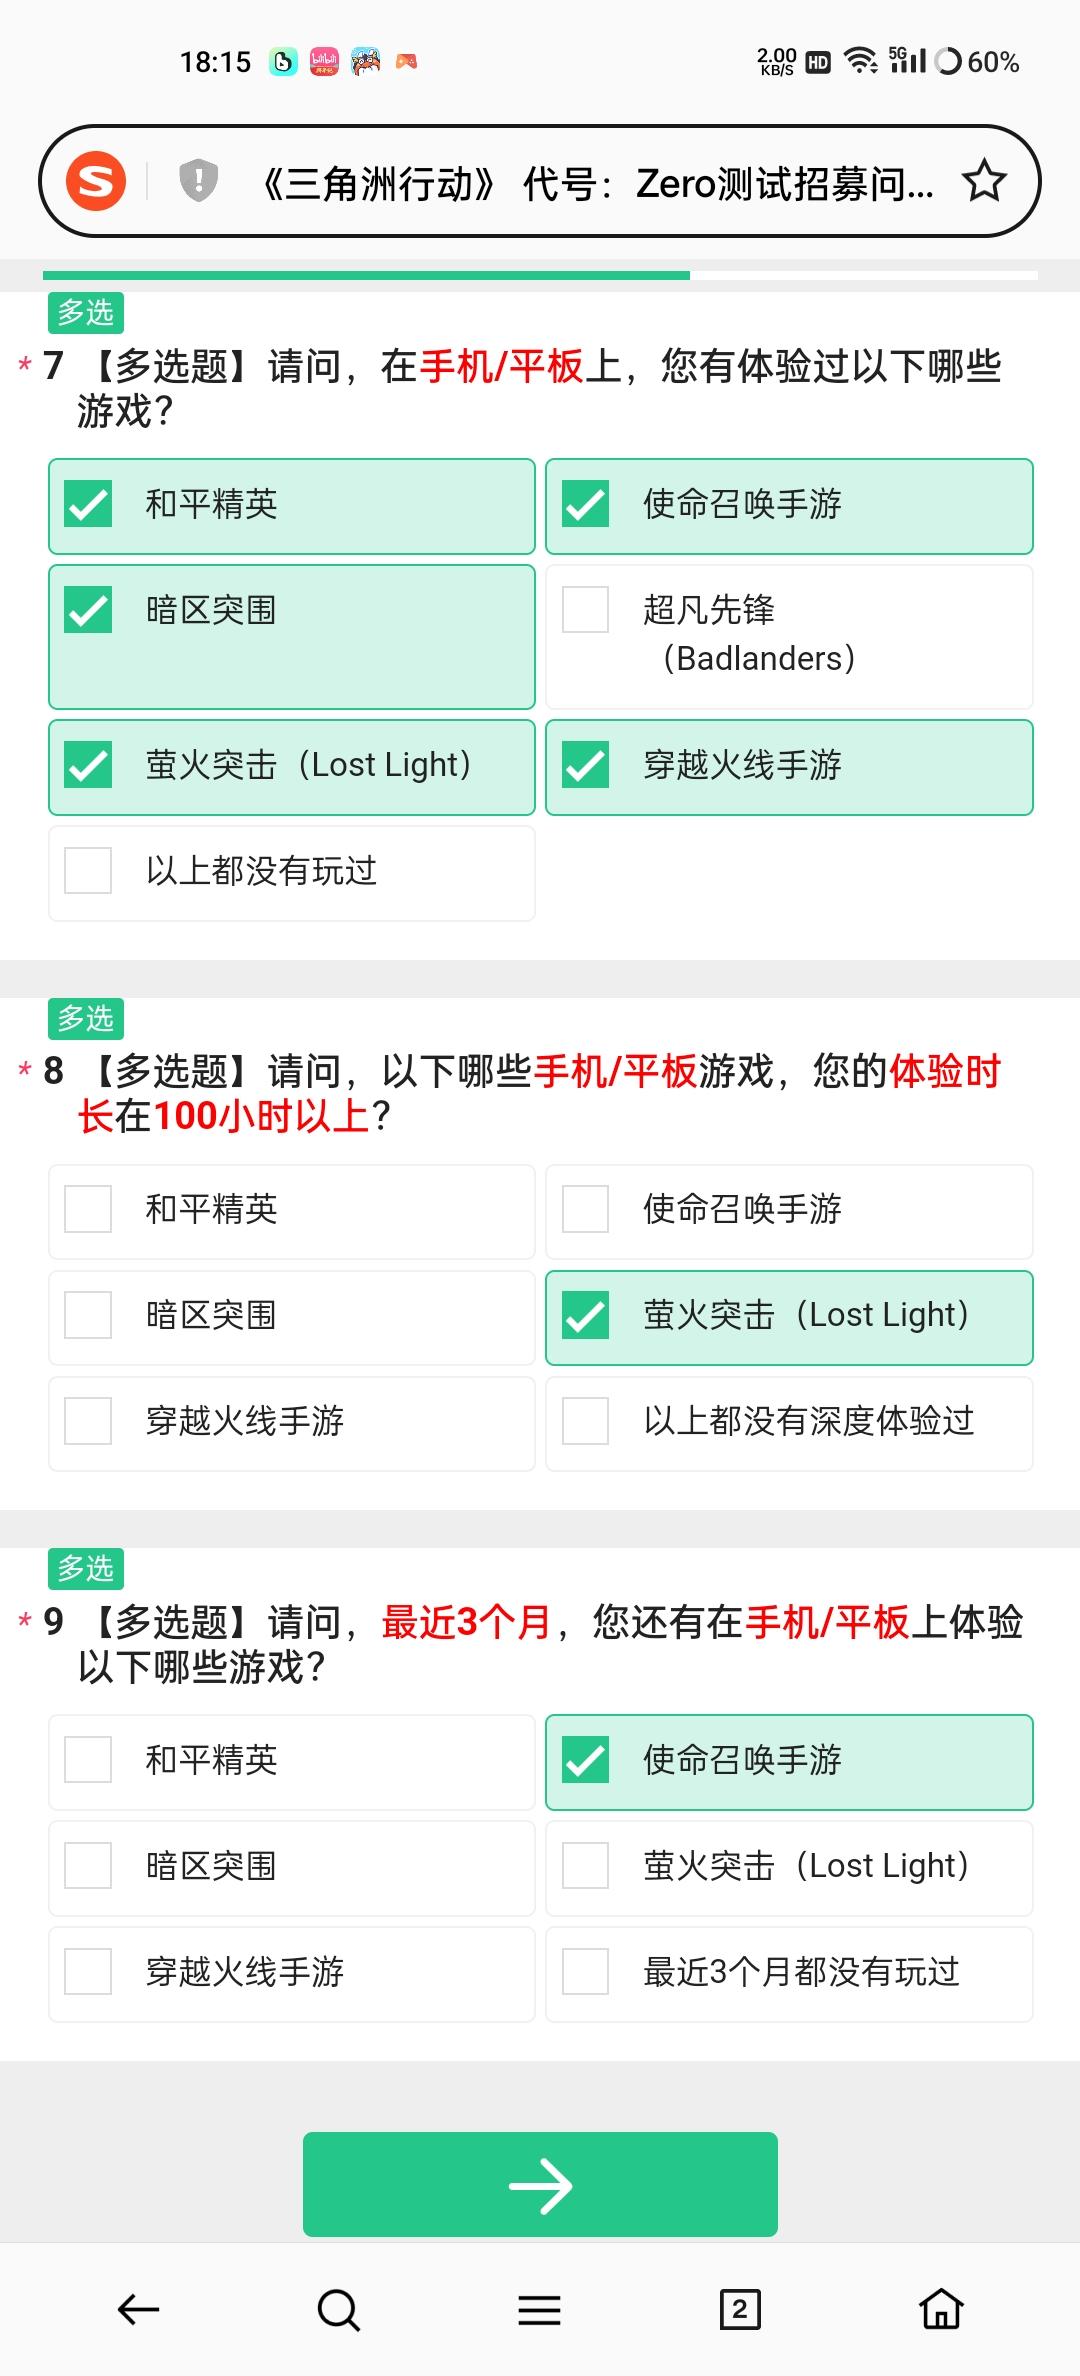Uncheck 萤火突击 (Lost Light) in question 8

[789, 1318]
